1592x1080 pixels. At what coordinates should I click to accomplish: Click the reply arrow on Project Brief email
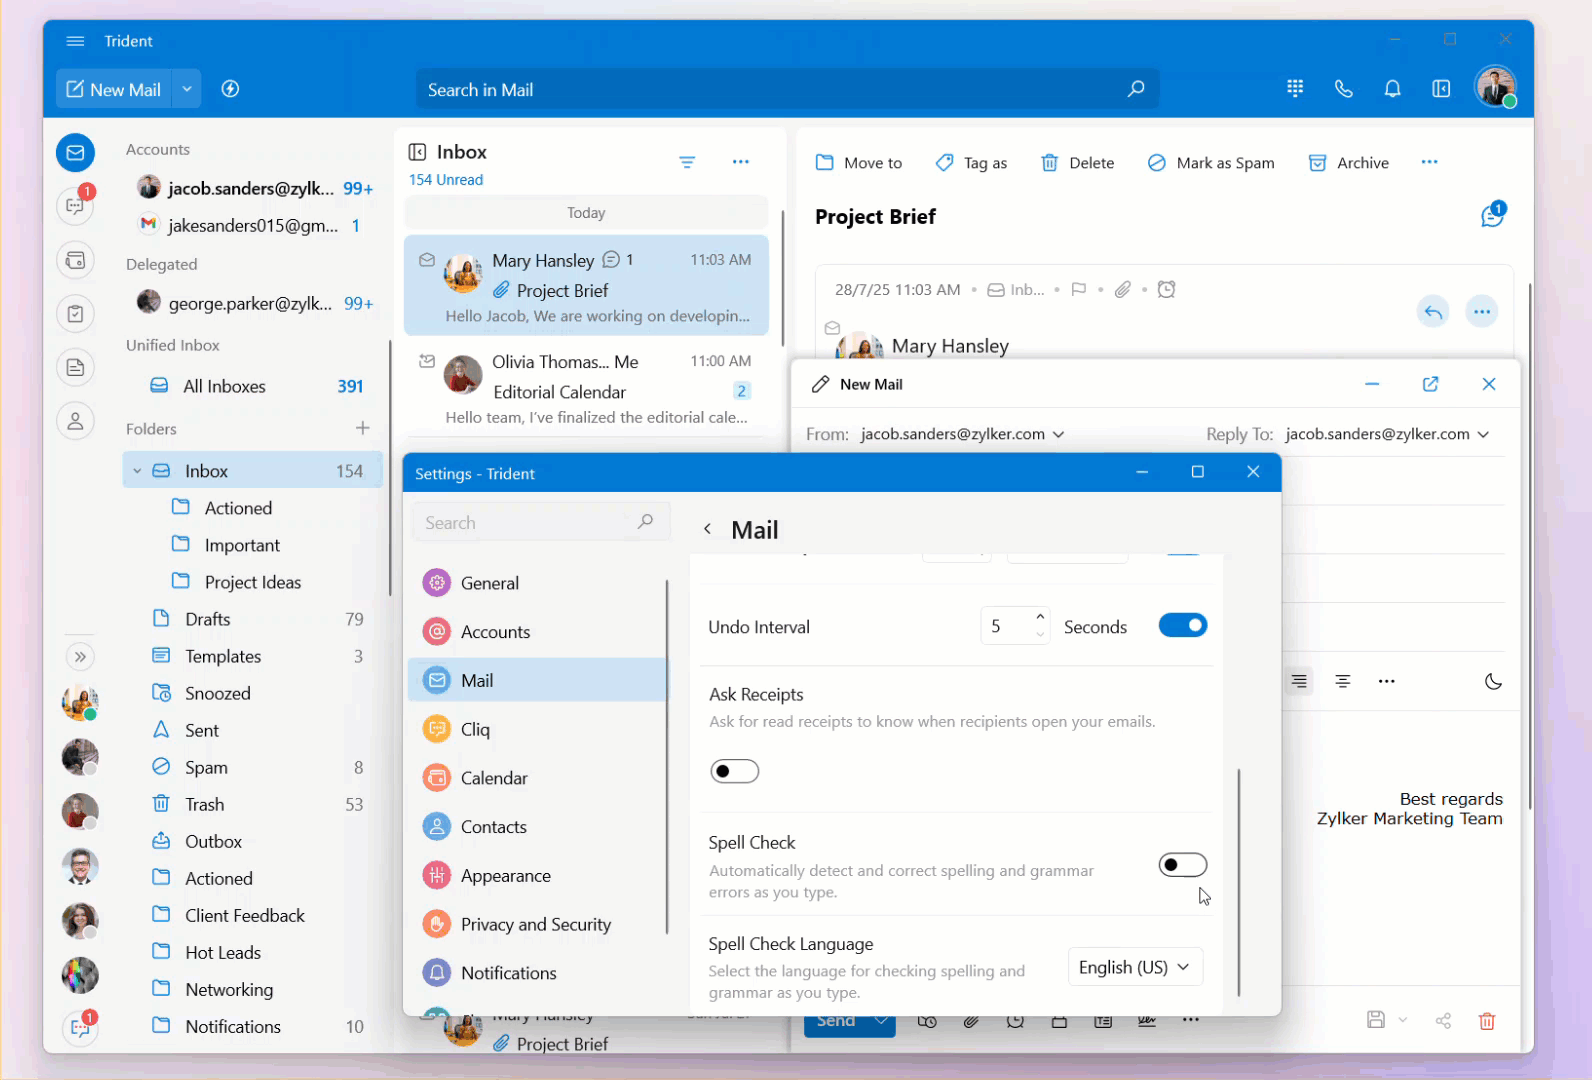pos(1433,312)
